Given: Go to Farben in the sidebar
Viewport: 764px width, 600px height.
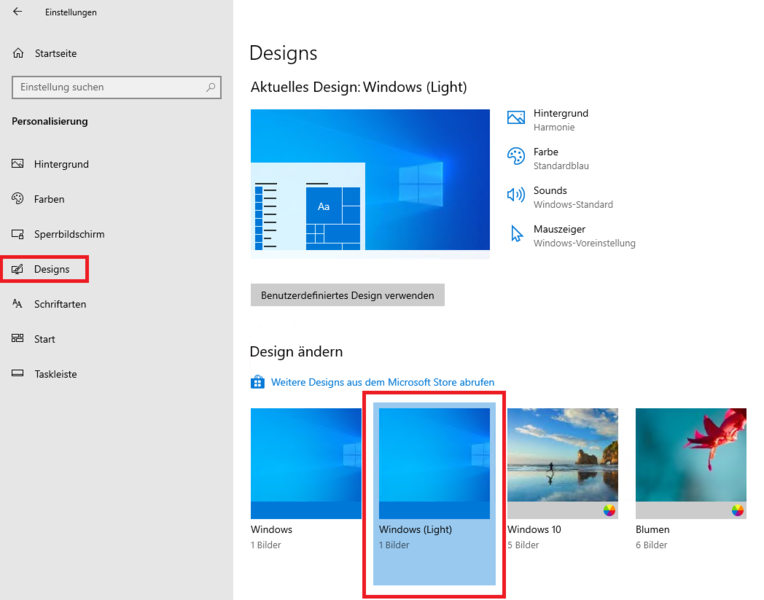Looking at the screenshot, I should point(49,199).
